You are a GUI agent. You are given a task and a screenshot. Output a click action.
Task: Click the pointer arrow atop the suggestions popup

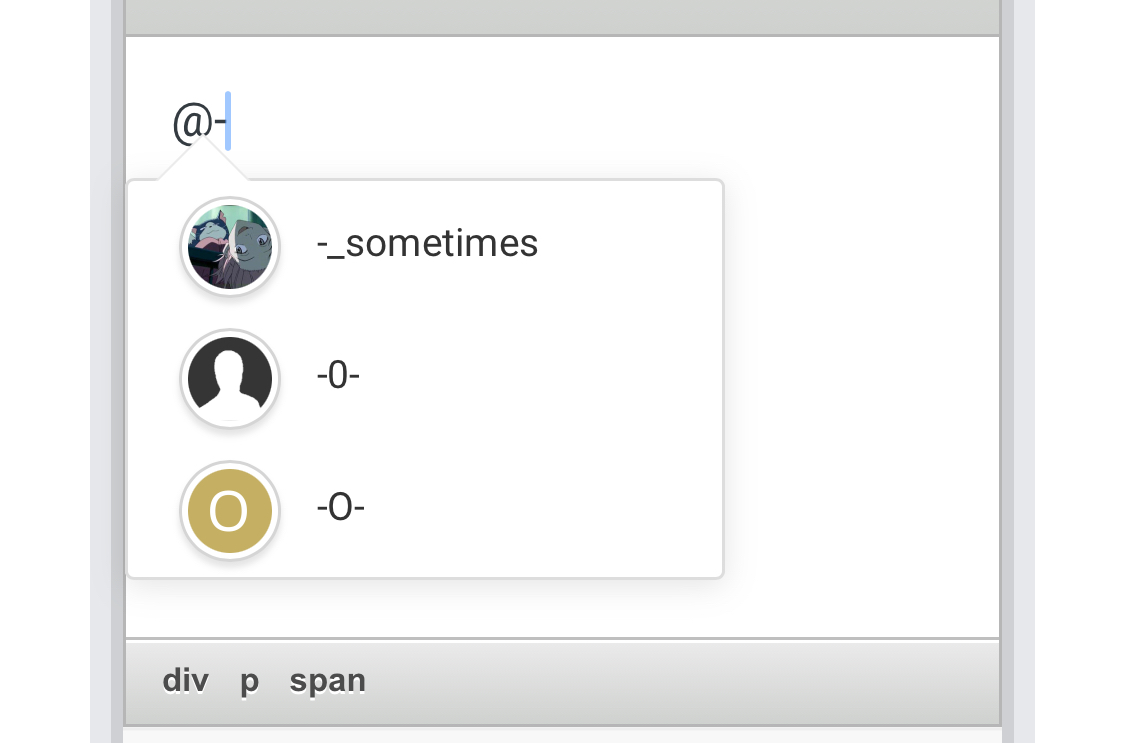[203, 160]
